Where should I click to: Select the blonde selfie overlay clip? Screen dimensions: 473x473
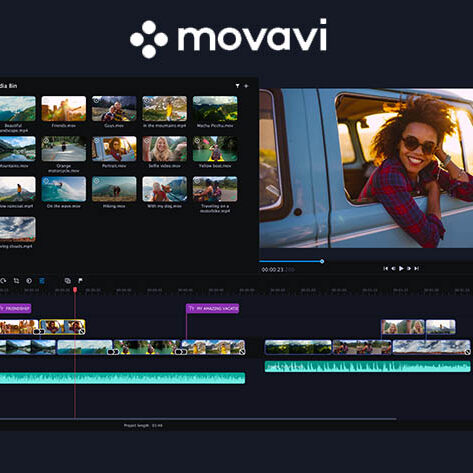click(403, 327)
